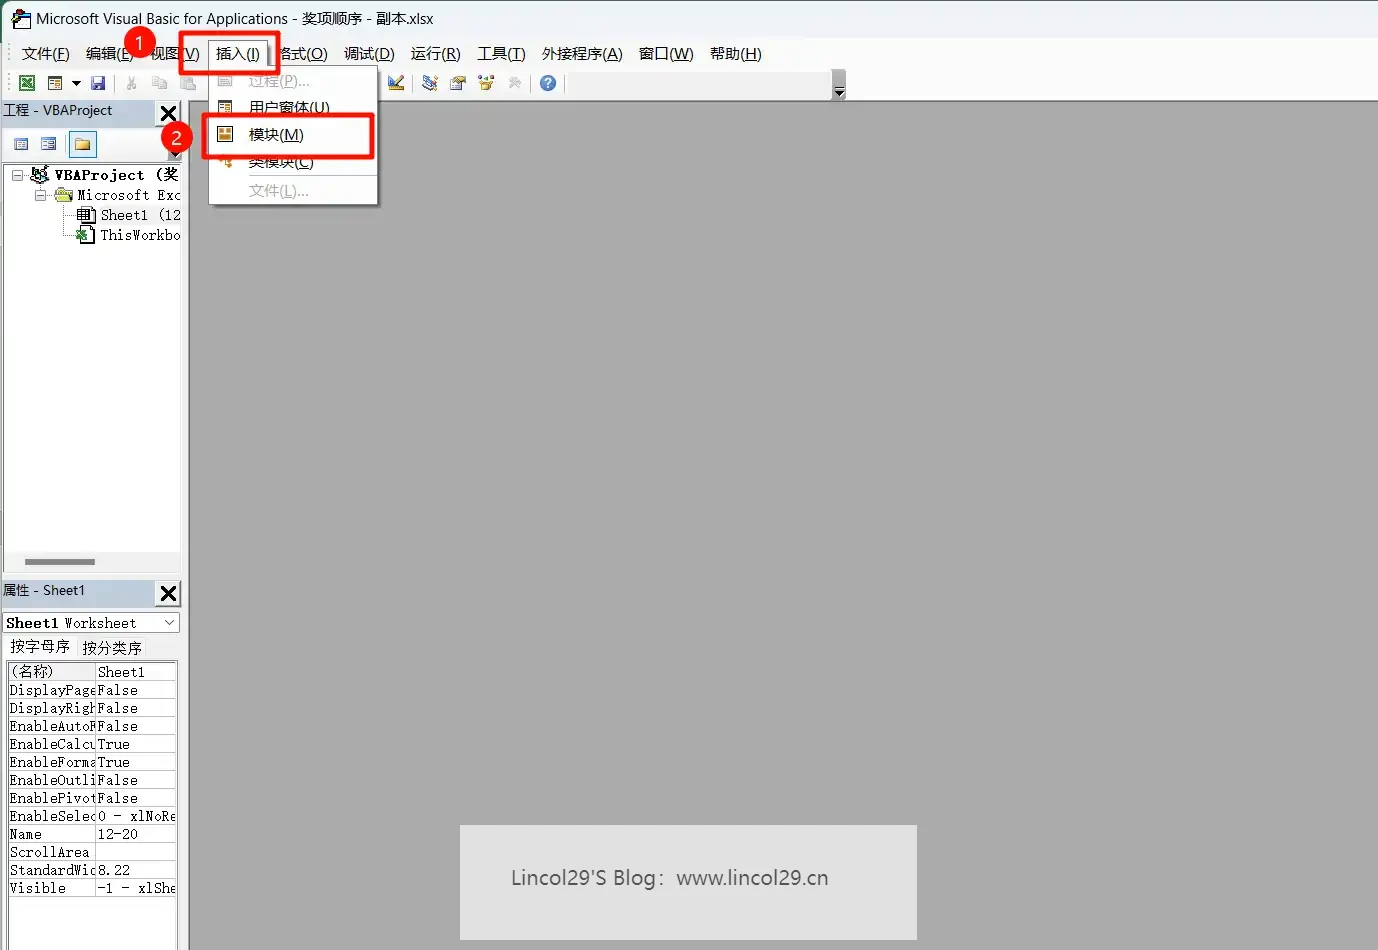Open the Help question mark icon

[548, 83]
